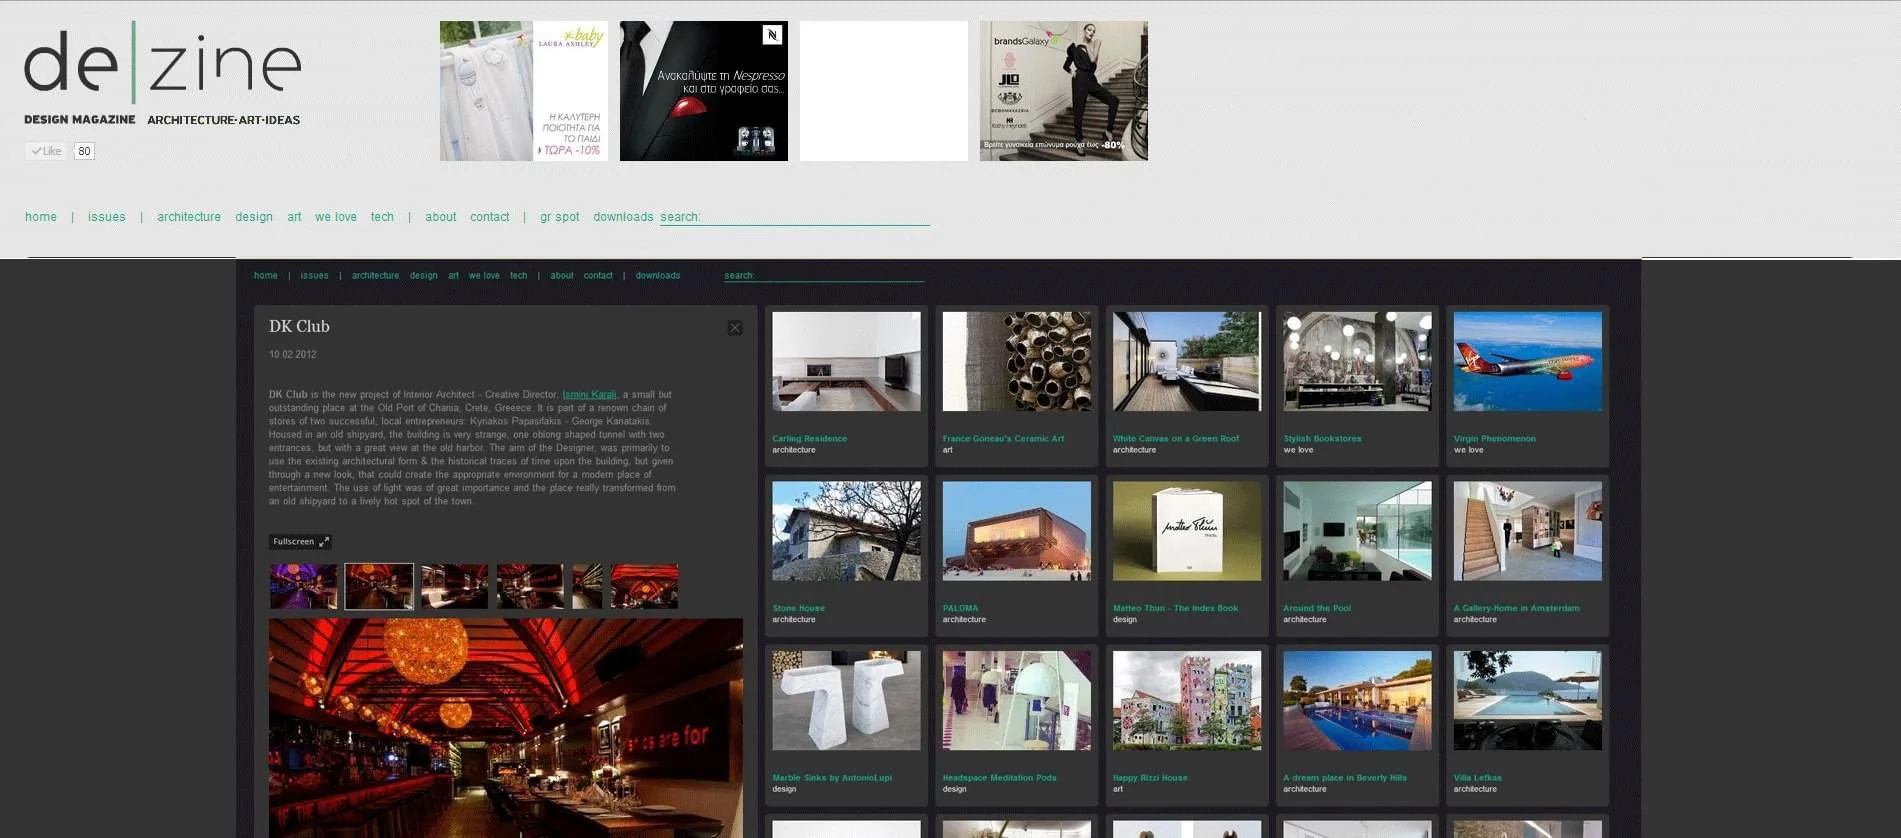
Task: Open 'downloads' in the dark inner navigation
Action: 658,276
